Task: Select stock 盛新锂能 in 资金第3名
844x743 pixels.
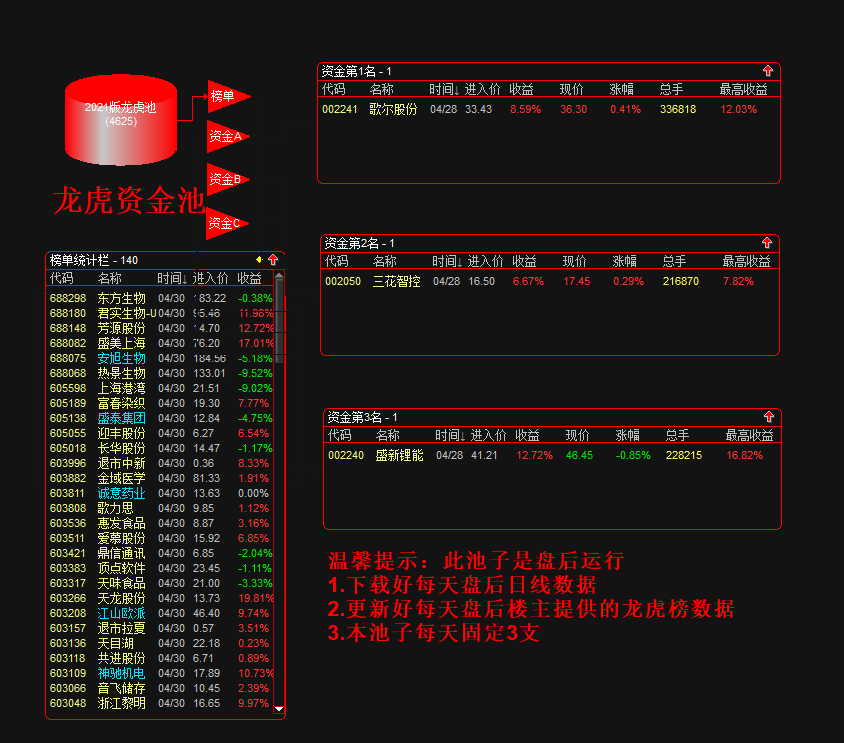Action: point(399,456)
